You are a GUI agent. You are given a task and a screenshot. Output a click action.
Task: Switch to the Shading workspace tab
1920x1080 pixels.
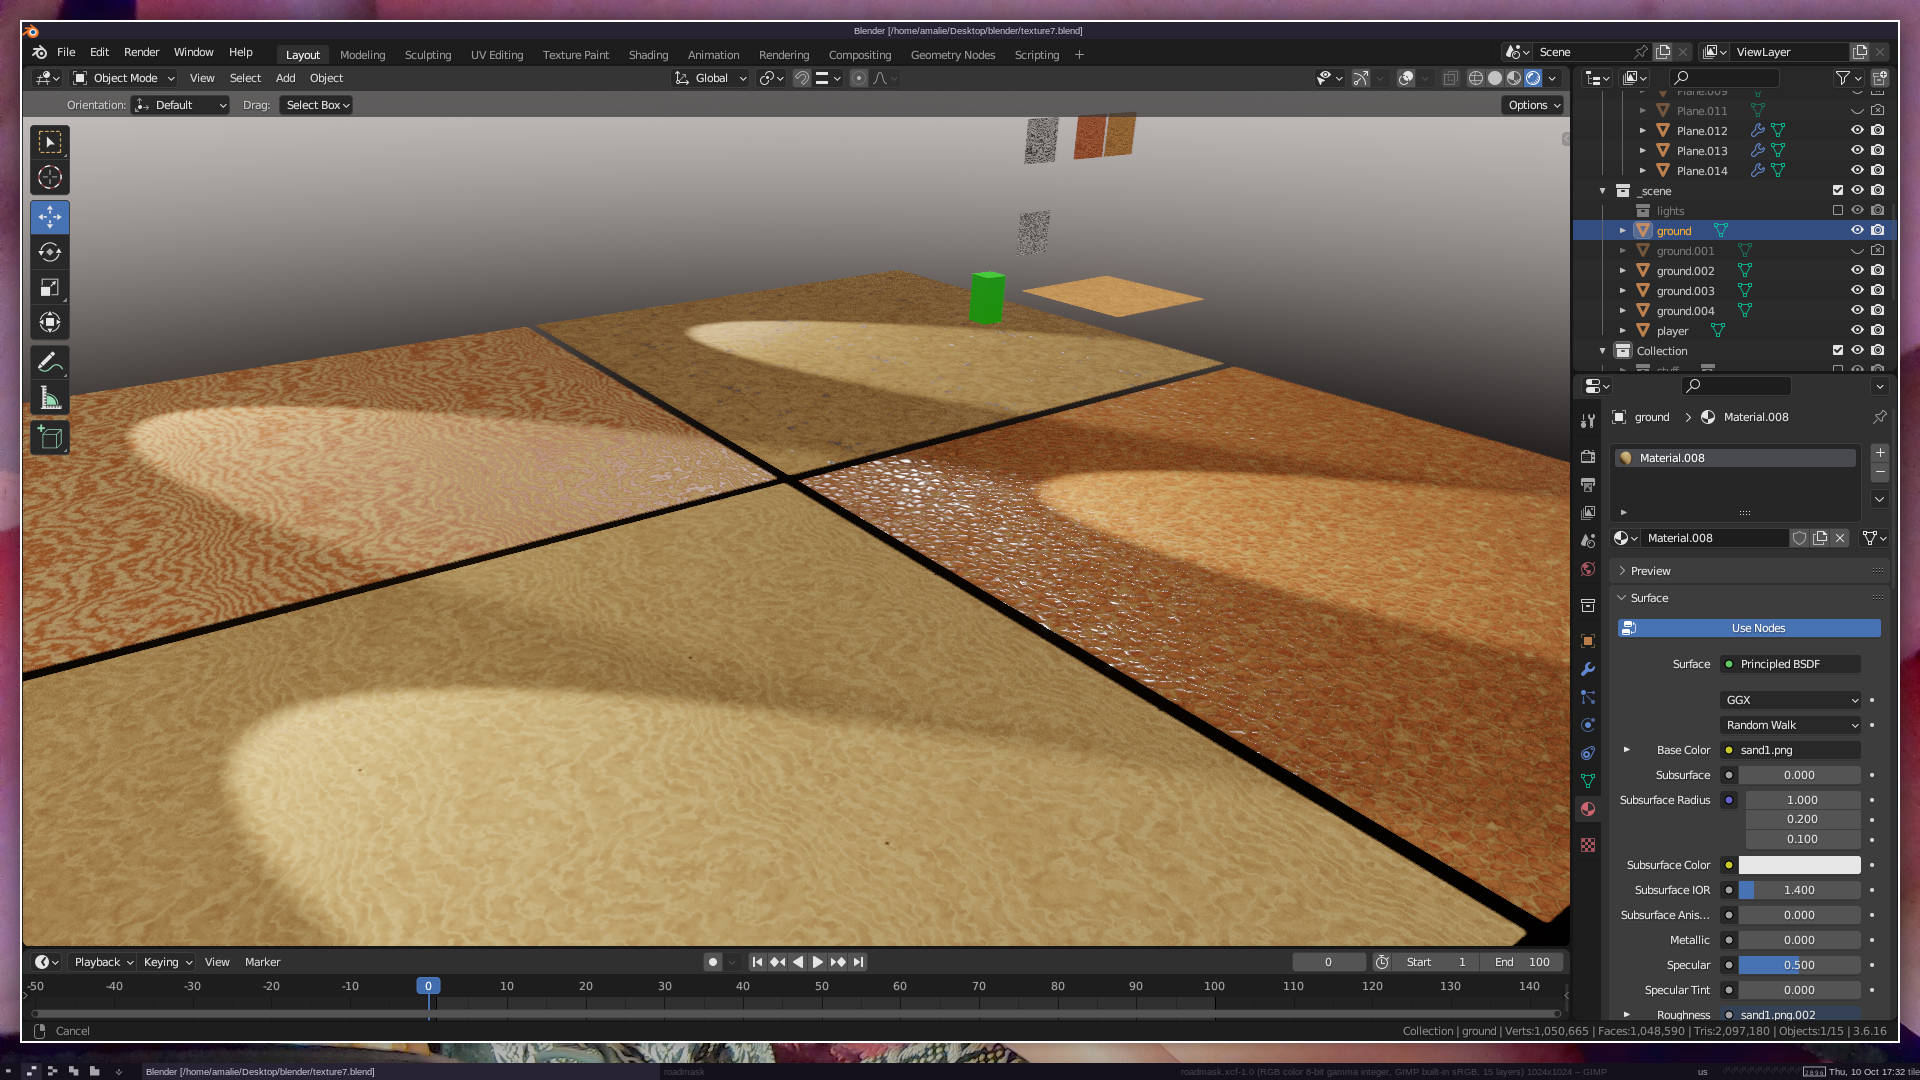(x=648, y=55)
